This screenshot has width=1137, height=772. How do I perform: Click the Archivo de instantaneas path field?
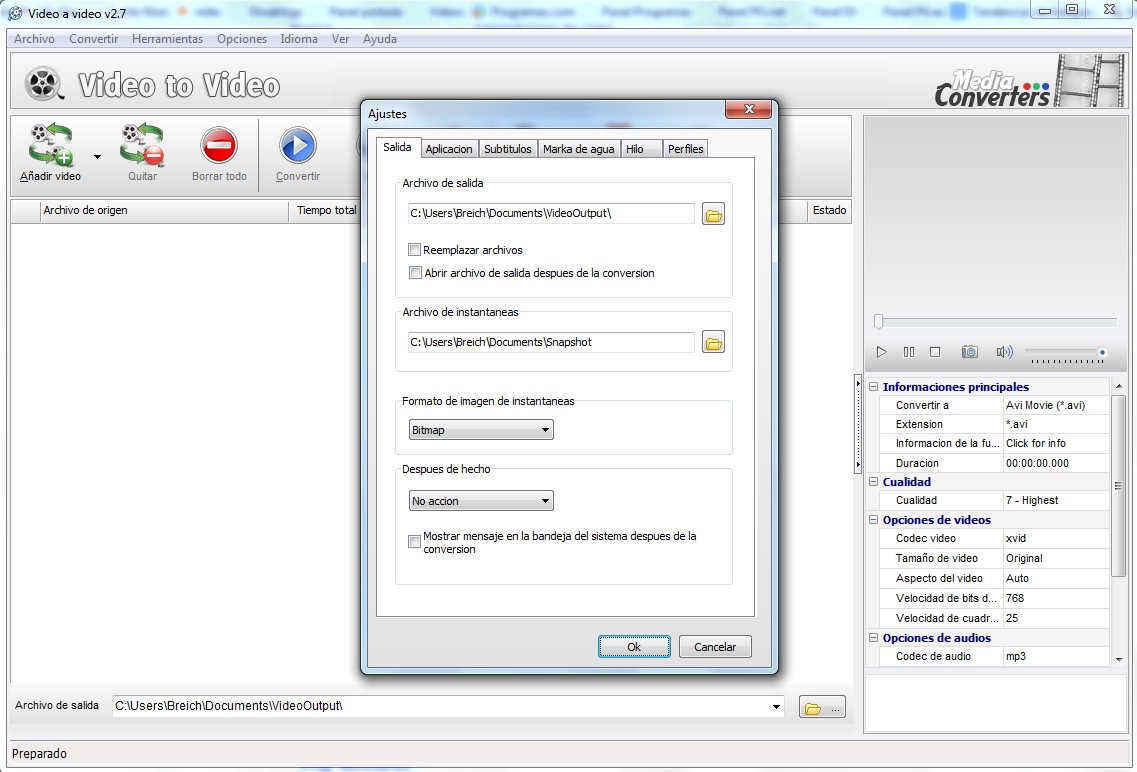tap(551, 342)
